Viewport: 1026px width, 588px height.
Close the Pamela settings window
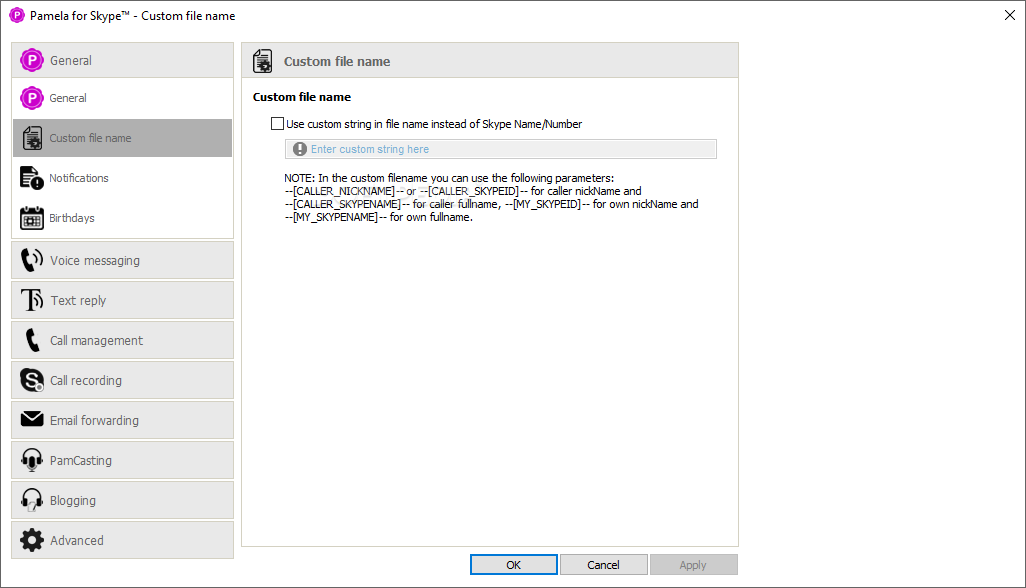tap(1010, 15)
